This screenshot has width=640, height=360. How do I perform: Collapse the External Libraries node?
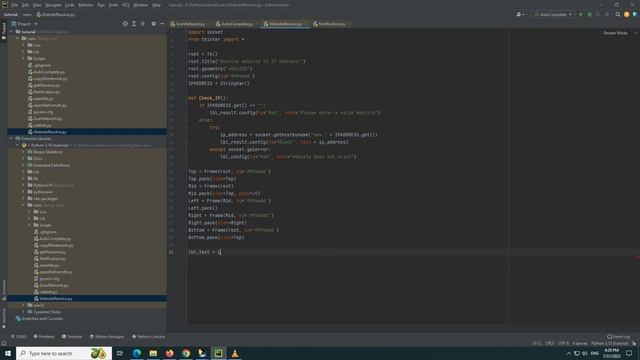click(x=12, y=138)
